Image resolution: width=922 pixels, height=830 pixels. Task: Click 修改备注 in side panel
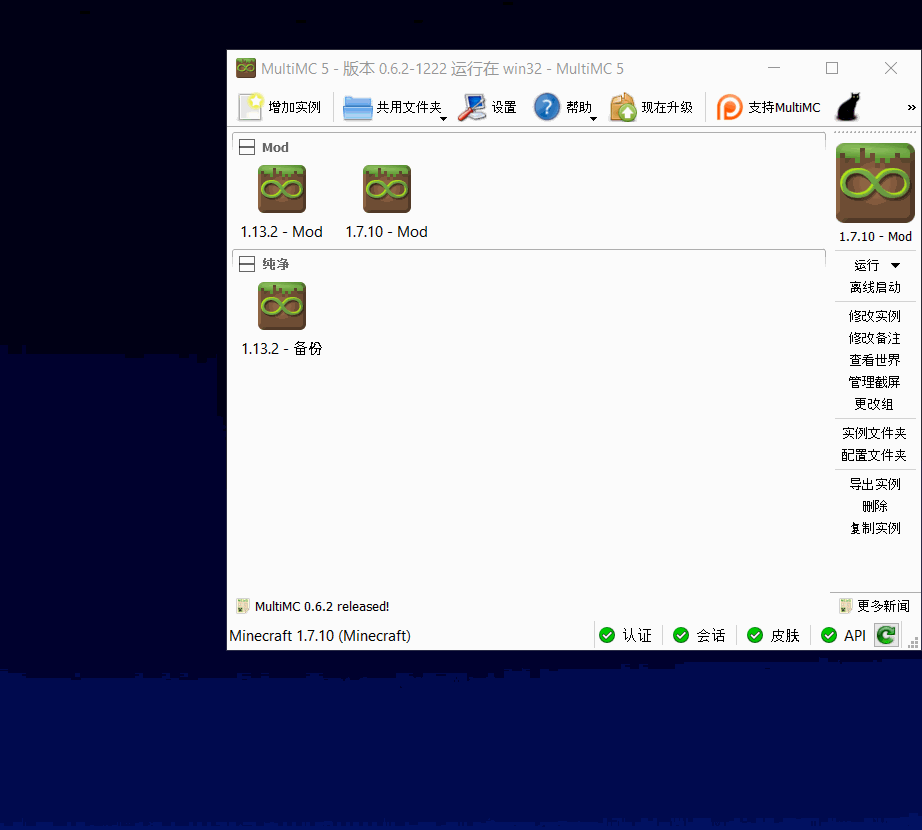(875, 339)
